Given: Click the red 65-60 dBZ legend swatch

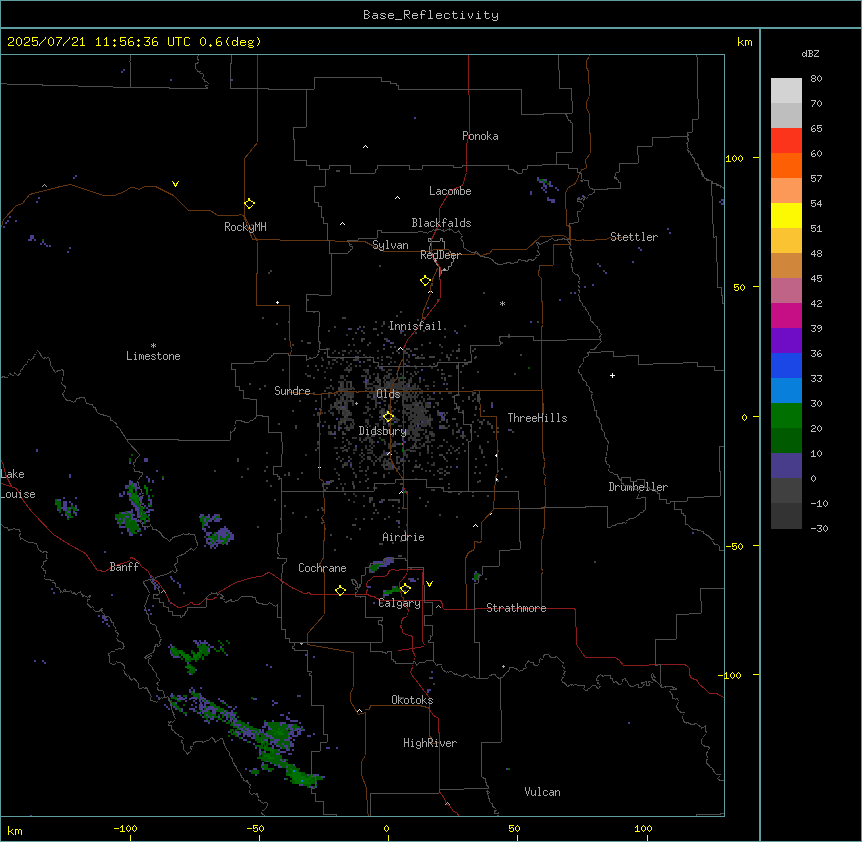Looking at the screenshot, I should point(786,141).
